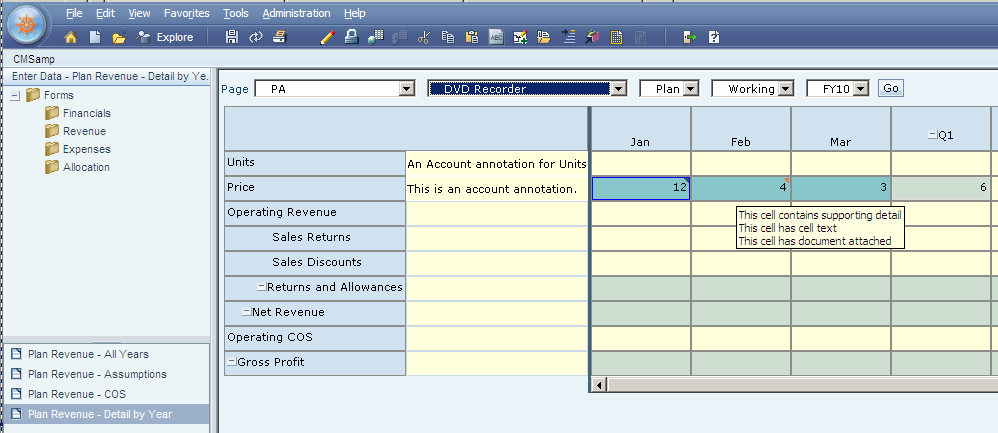Open the View menu
The width and height of the screenshot is (998, 433).
click(139, 13)
